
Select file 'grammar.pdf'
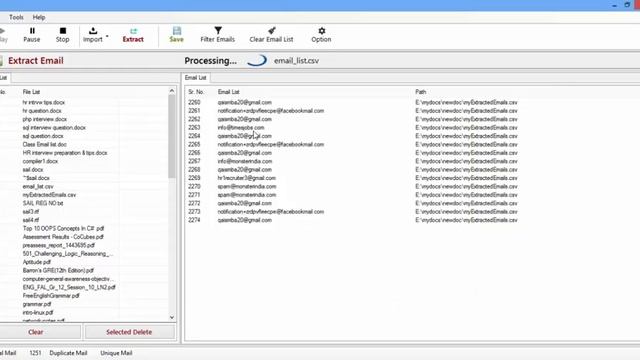click(x=37, y=304)
